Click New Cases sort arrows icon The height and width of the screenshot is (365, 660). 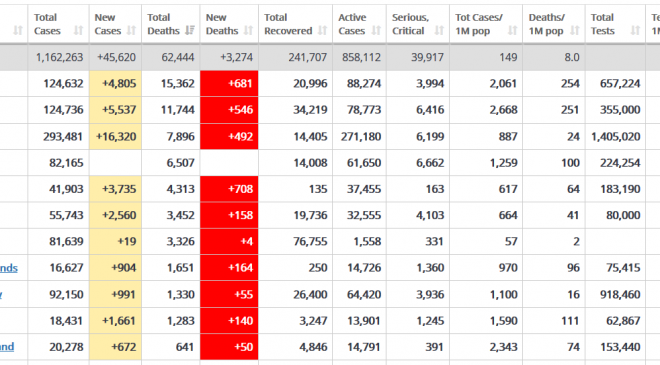click(131, 30)
